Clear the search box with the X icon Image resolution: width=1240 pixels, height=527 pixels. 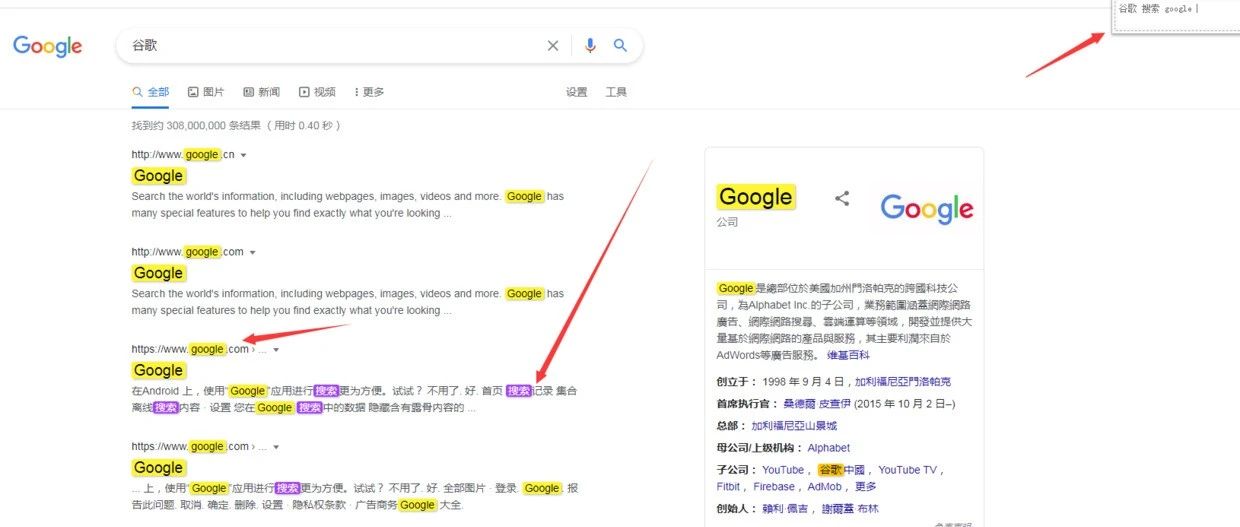pyautogui.click(x=553, y=45)
